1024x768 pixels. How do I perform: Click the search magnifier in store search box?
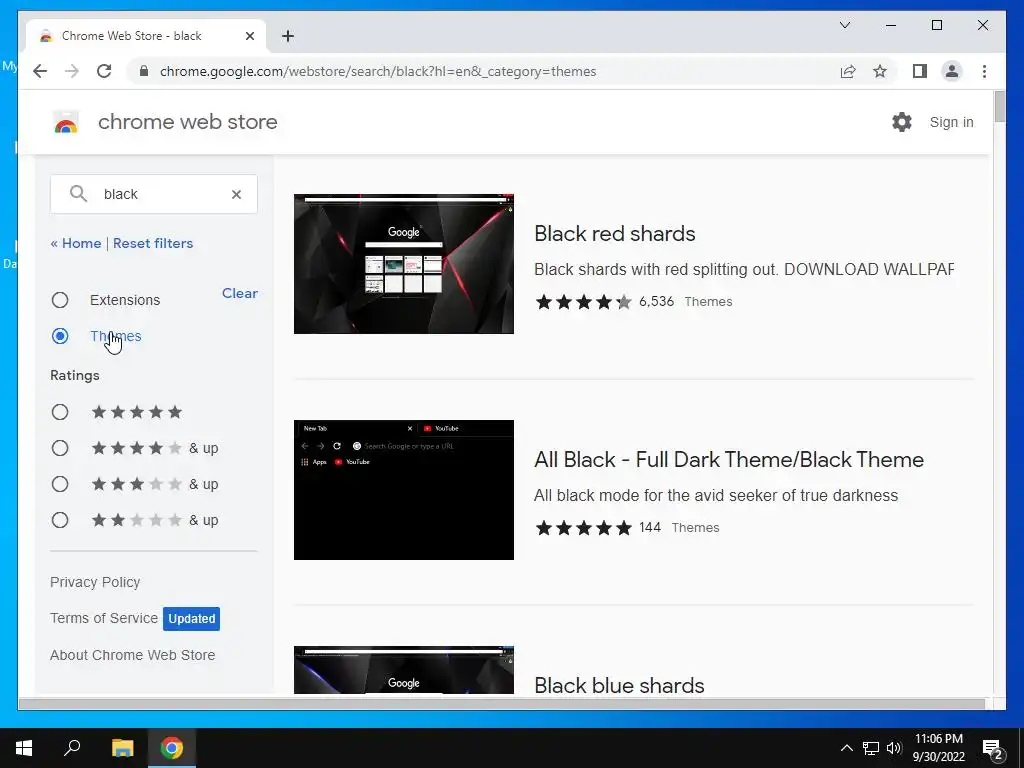point(78,194)
